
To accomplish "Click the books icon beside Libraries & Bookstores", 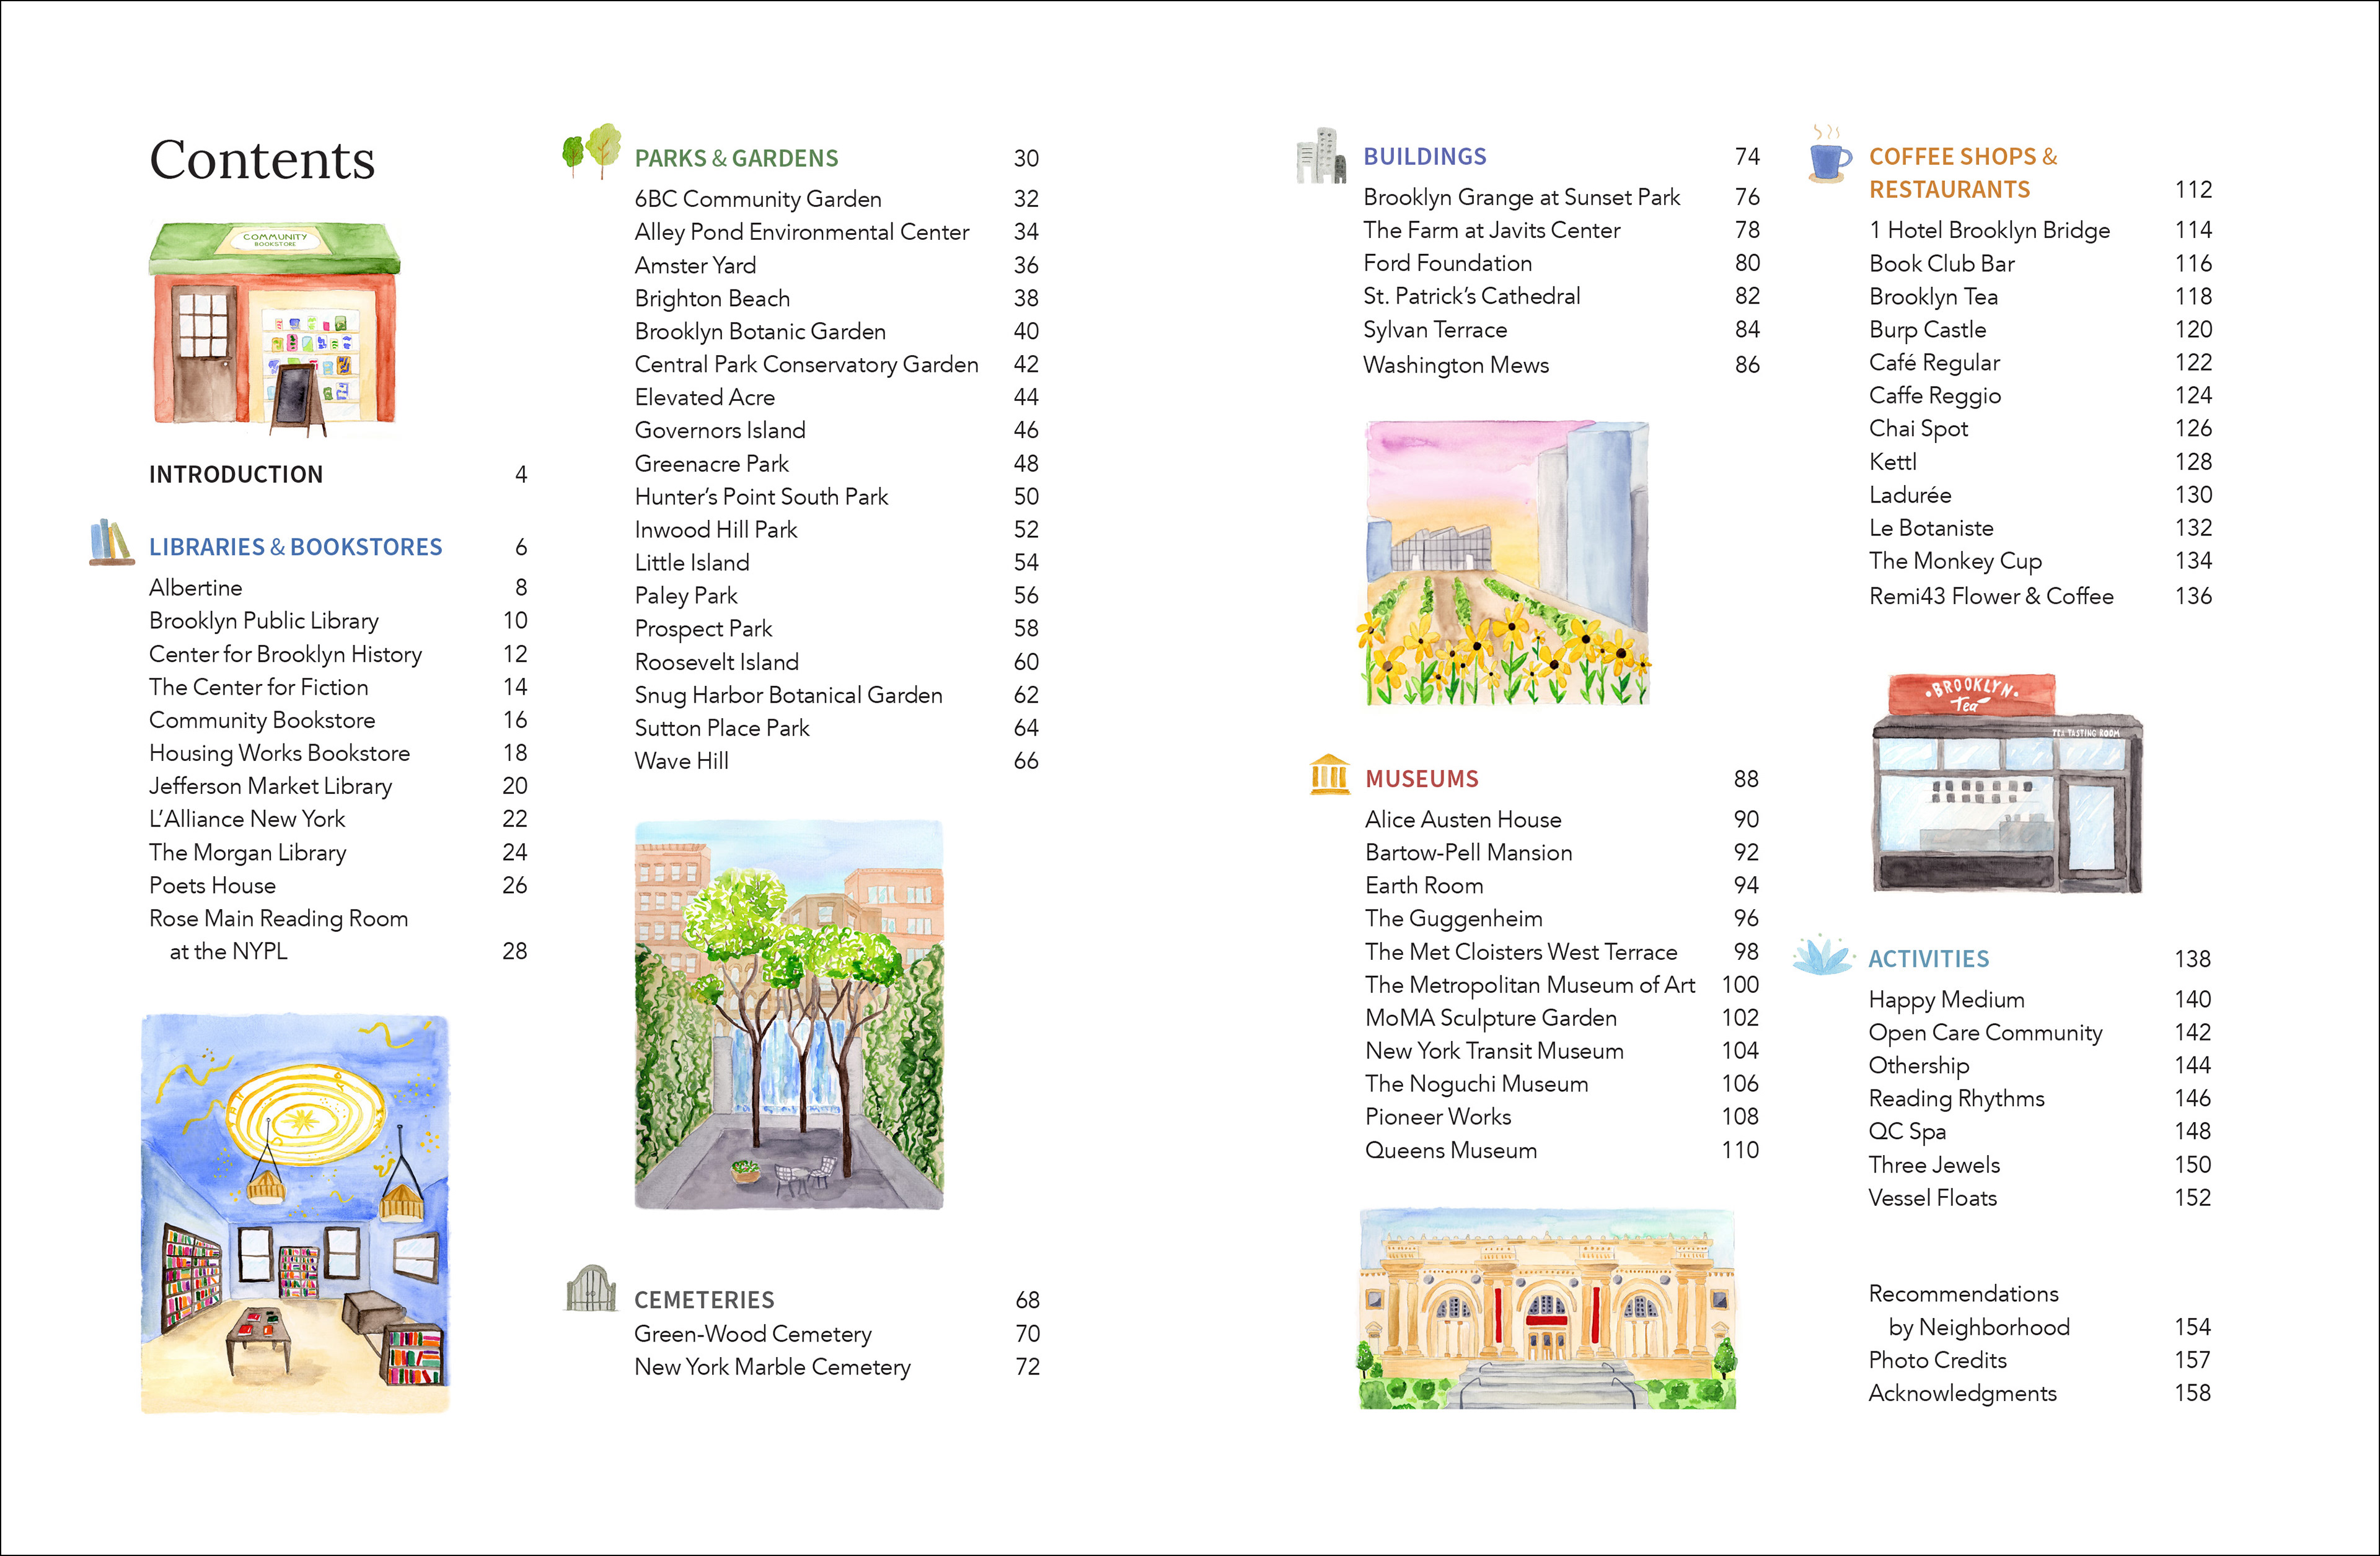I will 111,542.
